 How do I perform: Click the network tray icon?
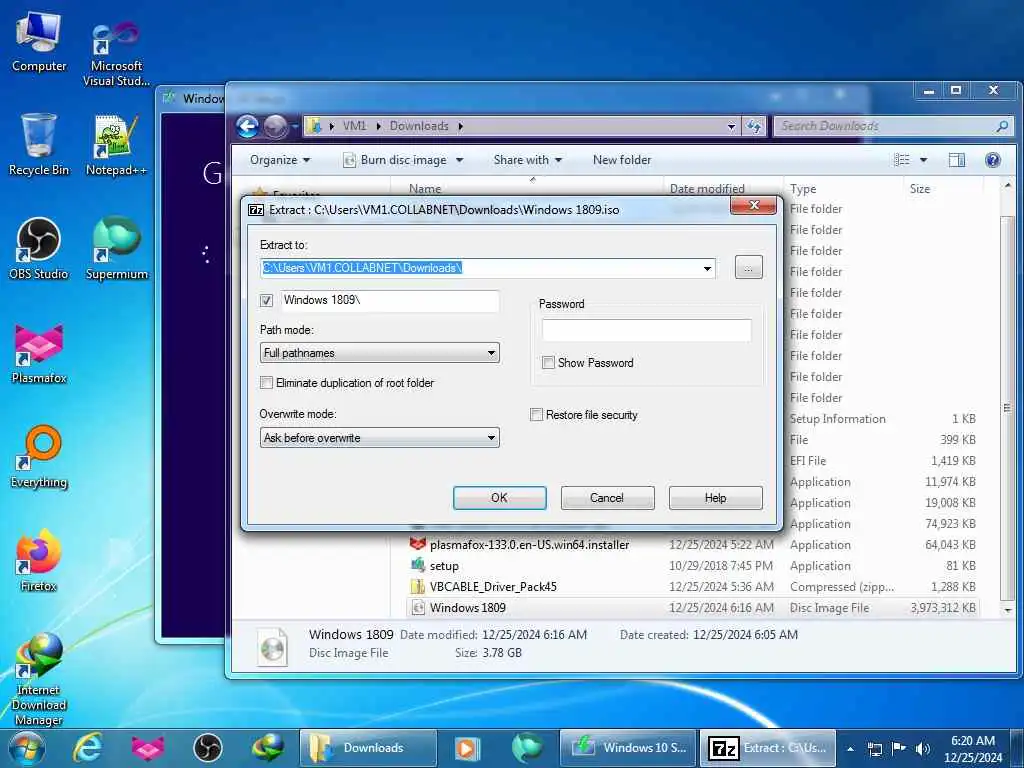pyautogui.click(x=874, y=749)
